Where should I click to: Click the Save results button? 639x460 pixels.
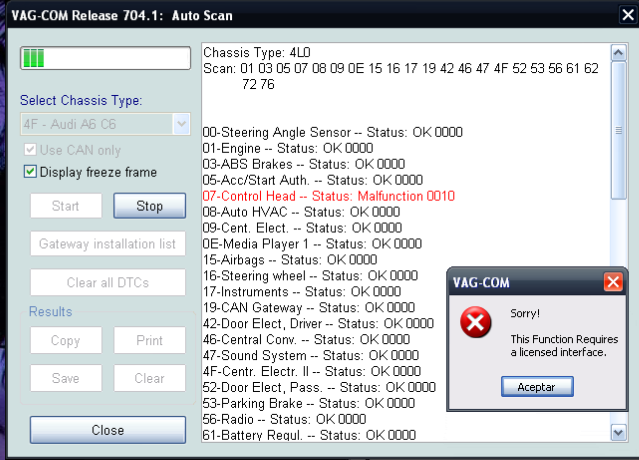tap(66, 378)
